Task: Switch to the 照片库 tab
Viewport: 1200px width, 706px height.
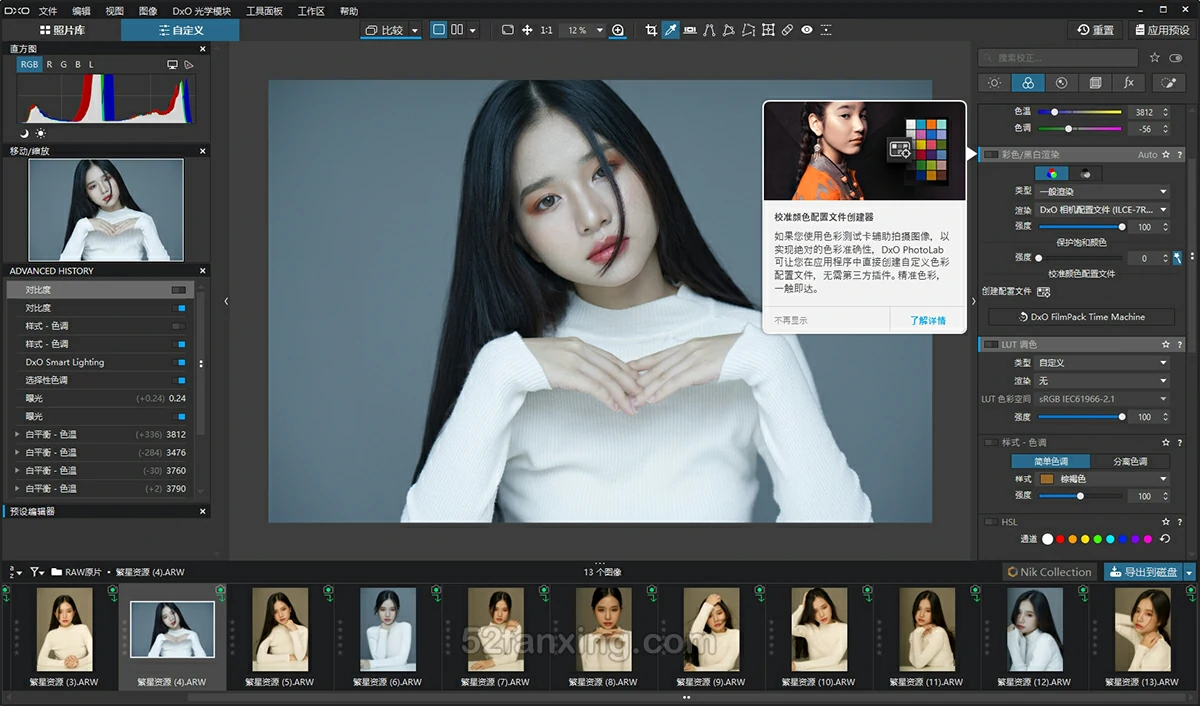Action: pos(61,30)
